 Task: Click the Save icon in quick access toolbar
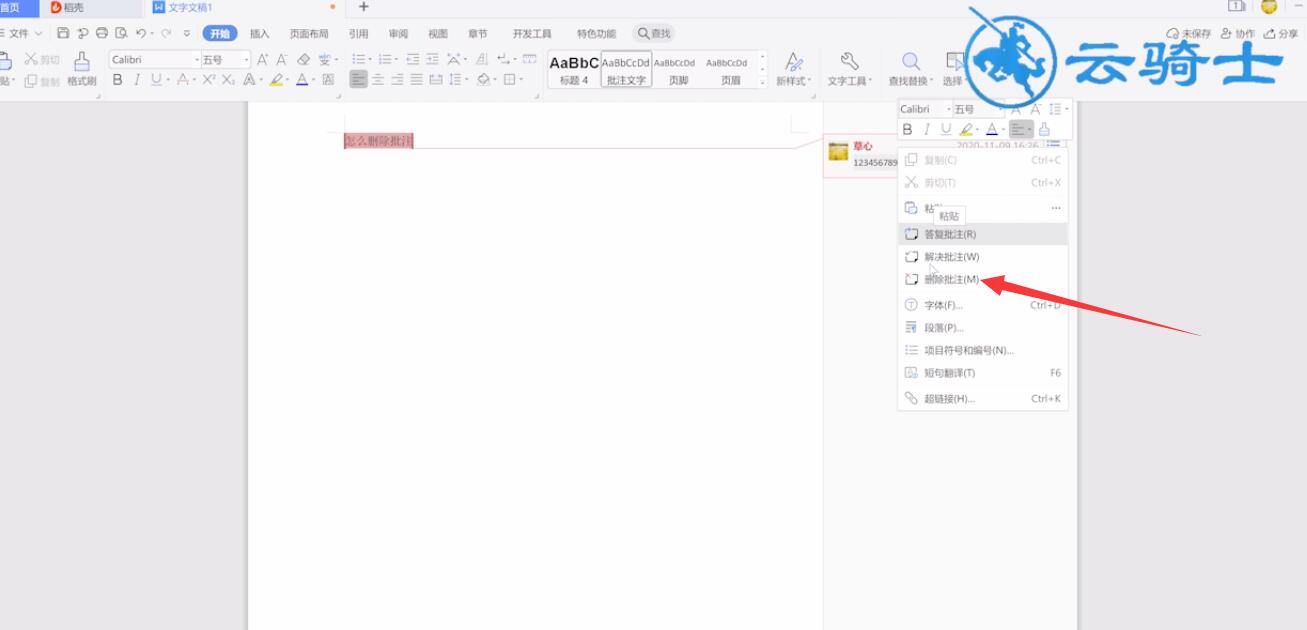(63, 33)
